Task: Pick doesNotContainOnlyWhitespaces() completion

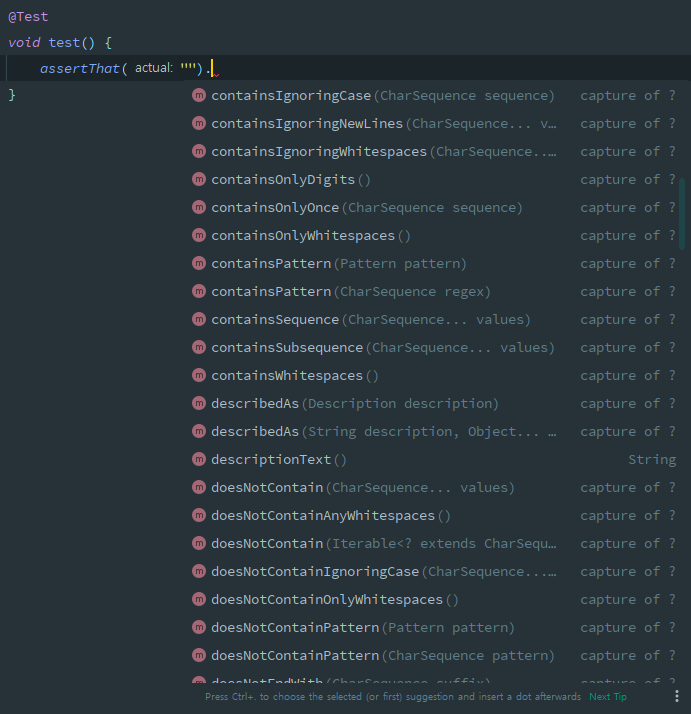Action: [x=433, y=600]
